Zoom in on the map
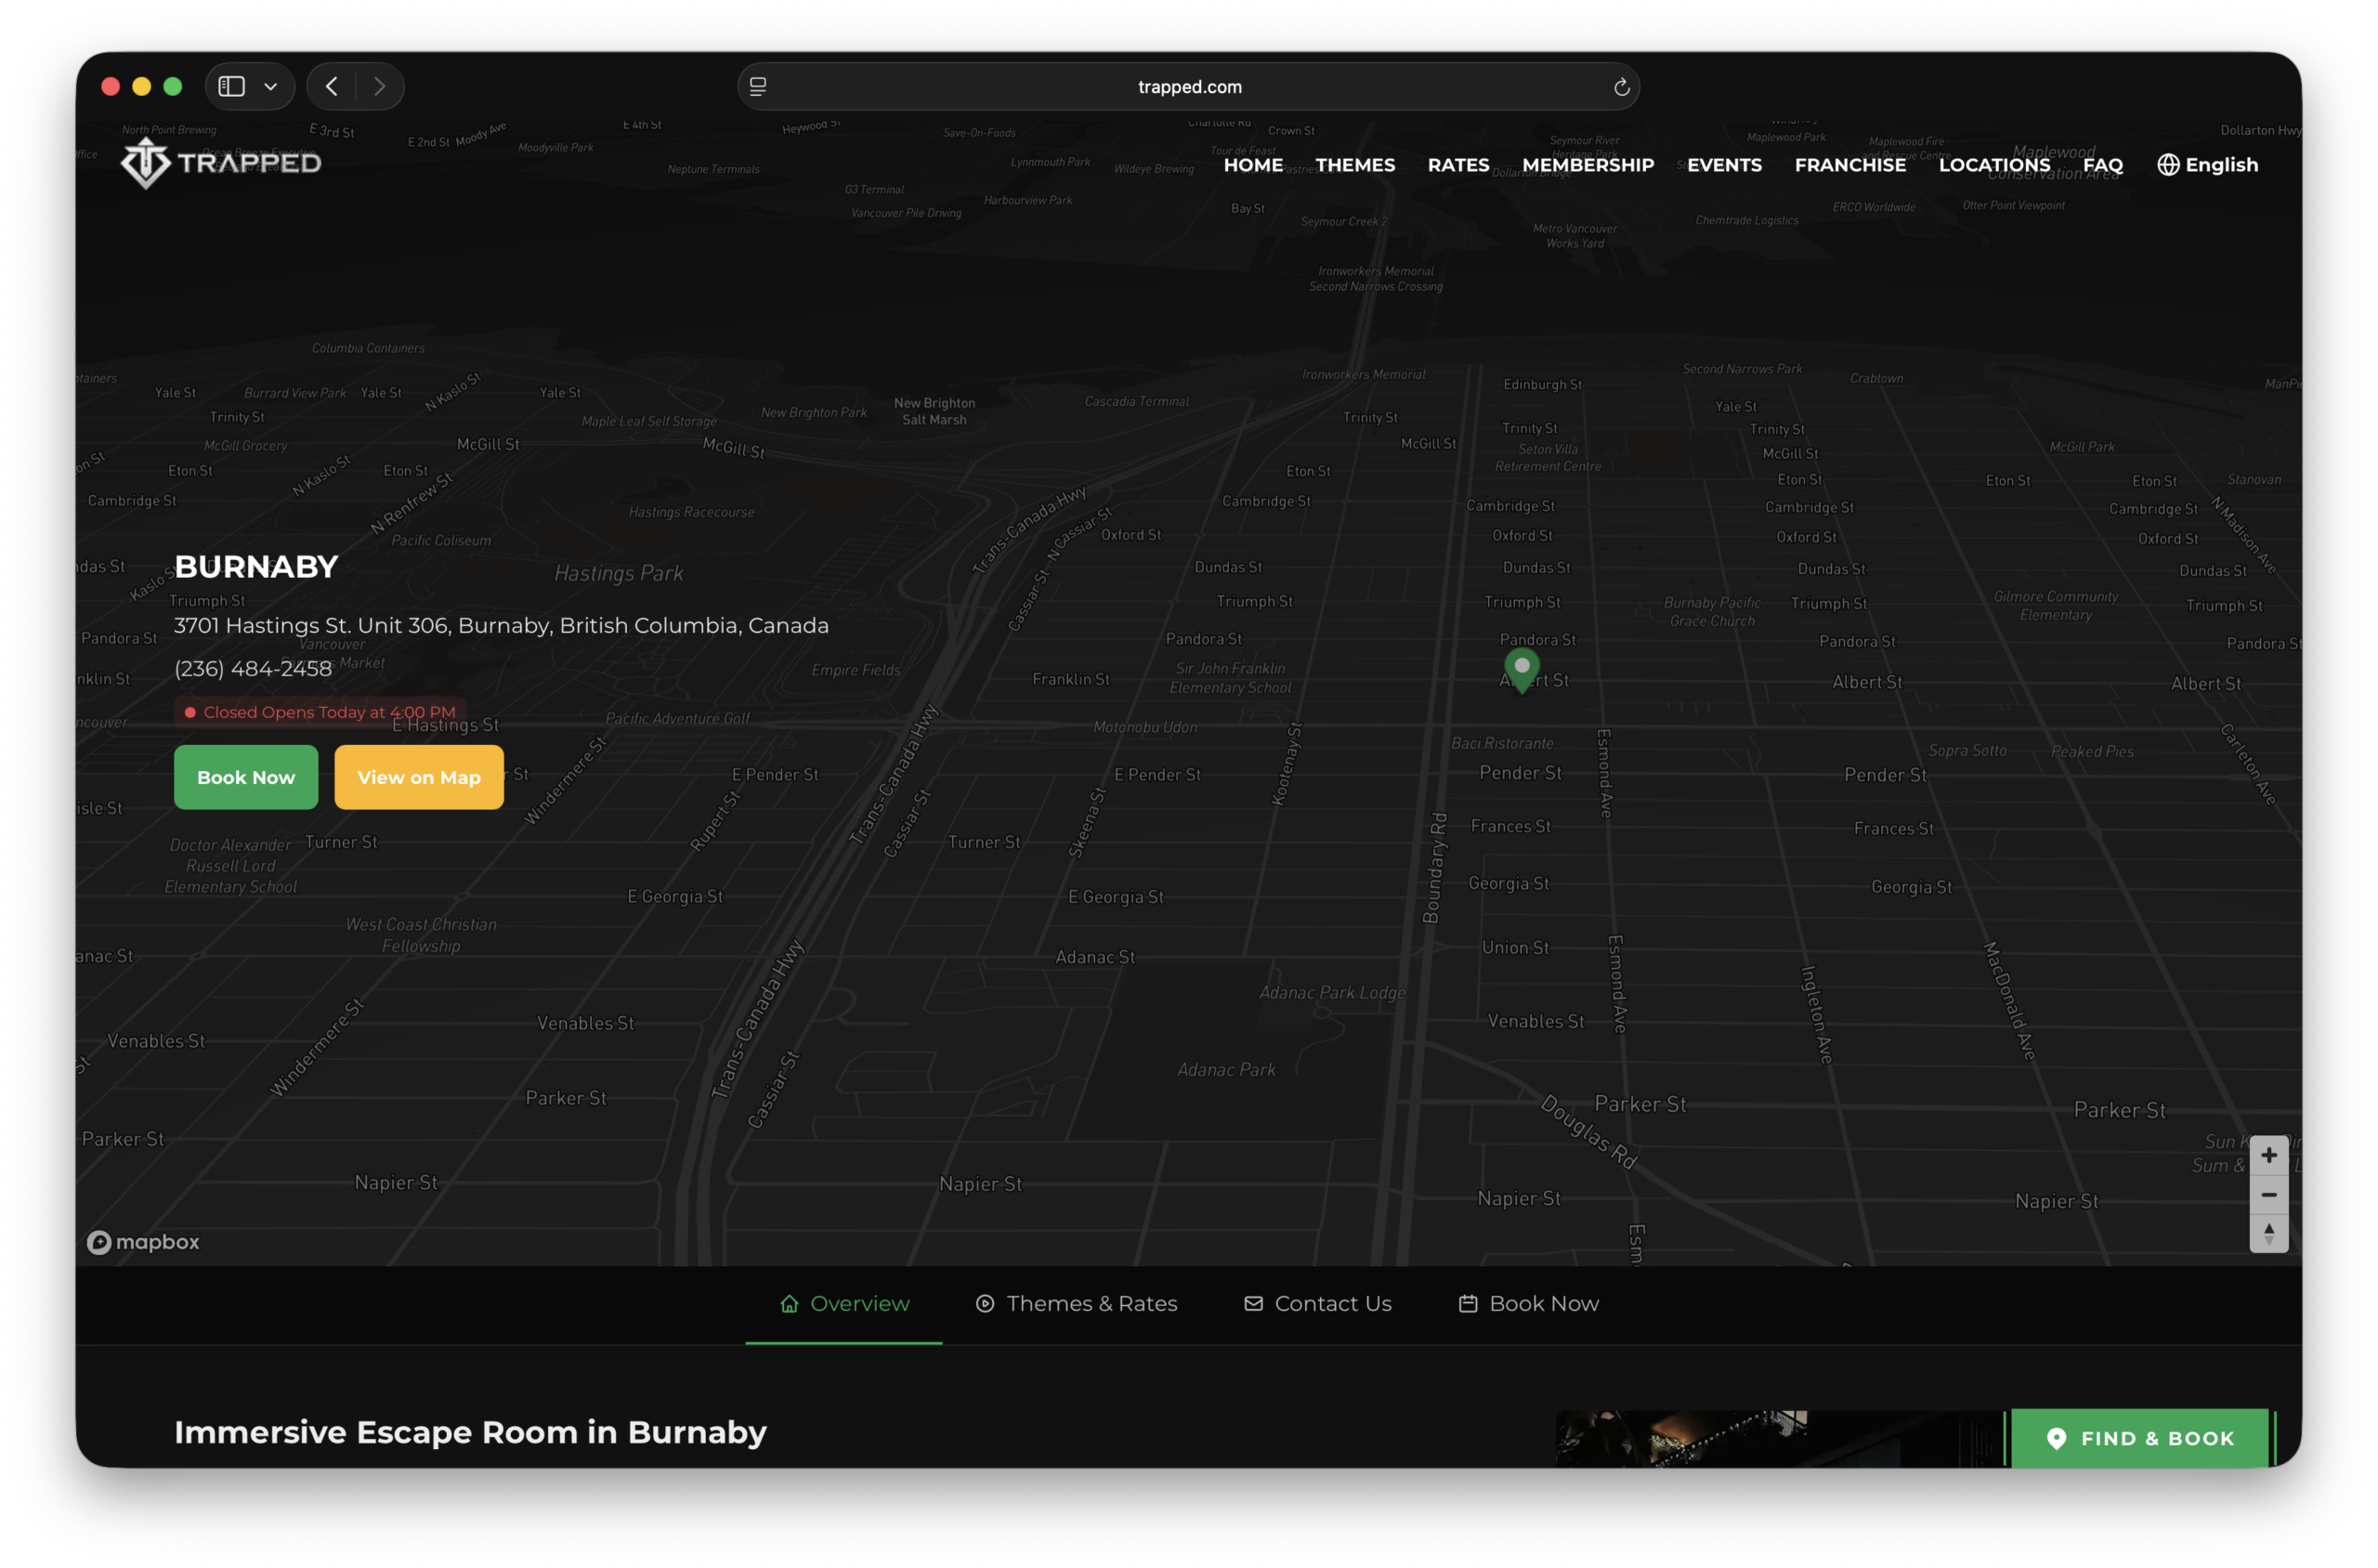Image resolution: width=2378 pixels, height=1568 pixels. point(2268,1155)
